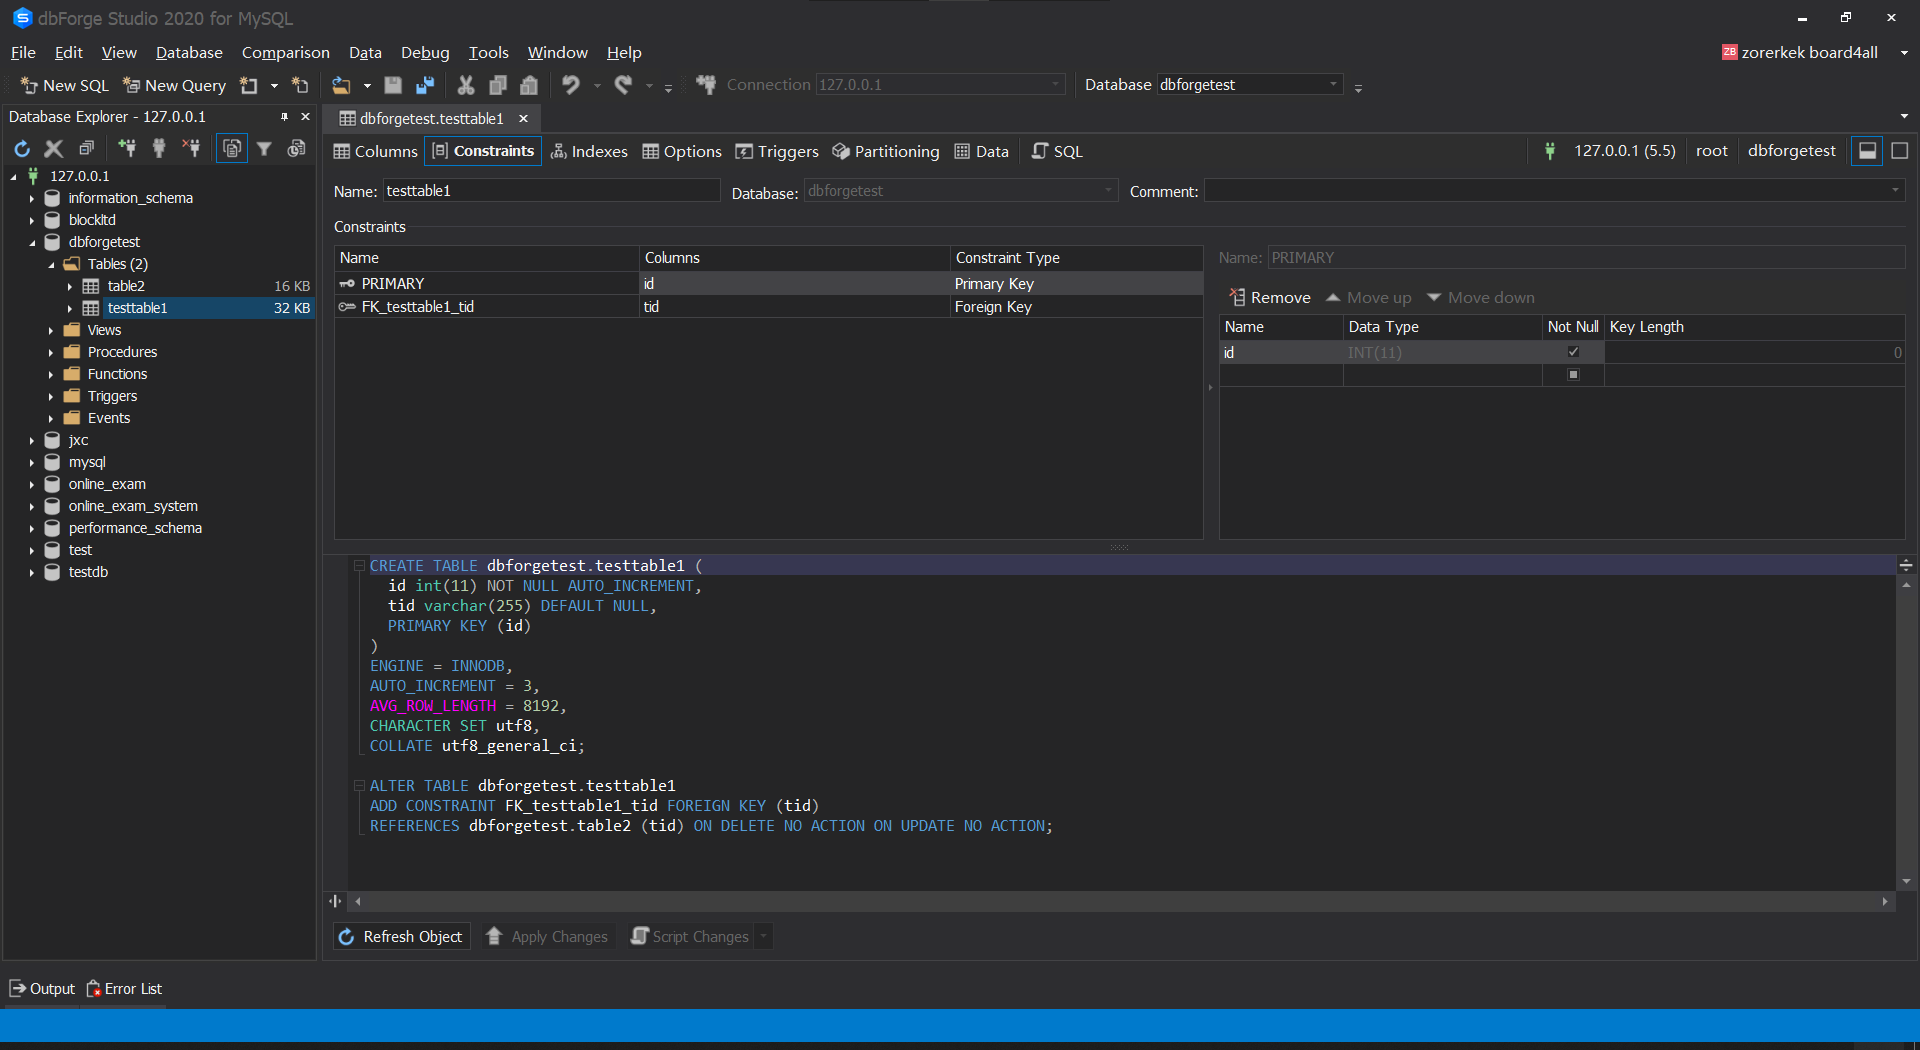Open the Database dropdown in the toolbar

(x=1333, y=85)
